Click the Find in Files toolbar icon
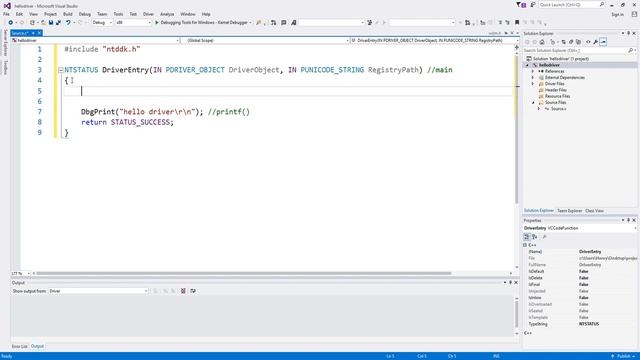Image resolution: width=640 pixels, height=360 pixels. point(258,22)
